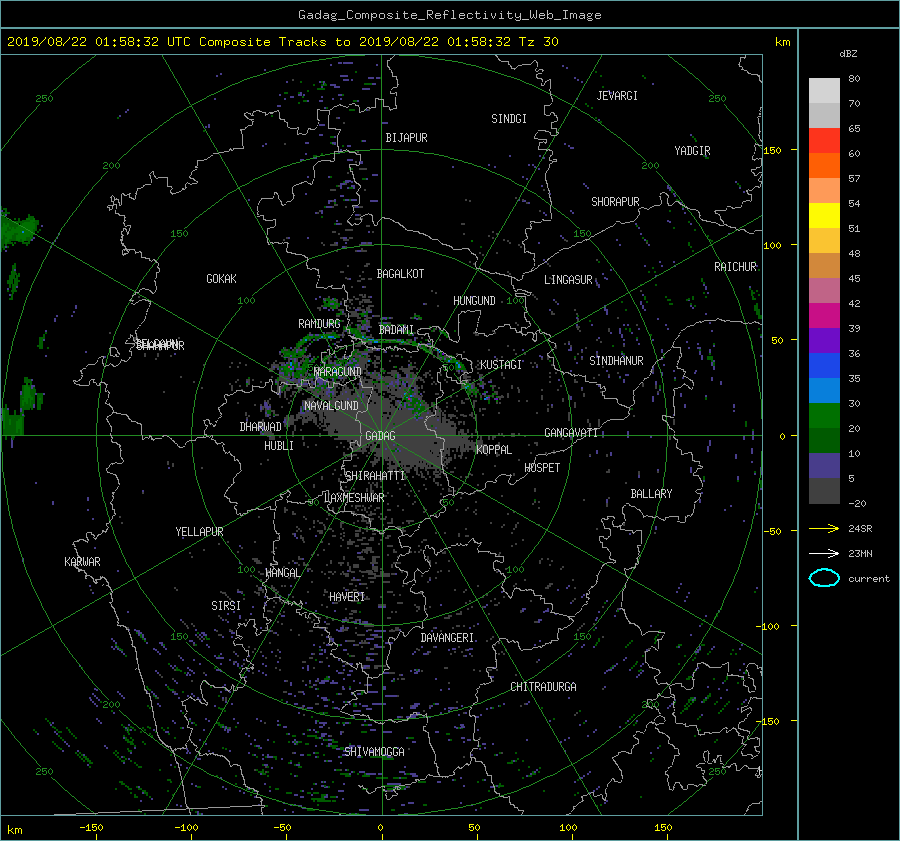Click the SHIVAMOGGA city label
Screen dimensions: 900x841
pyautogui.click(x=374, y=751)
